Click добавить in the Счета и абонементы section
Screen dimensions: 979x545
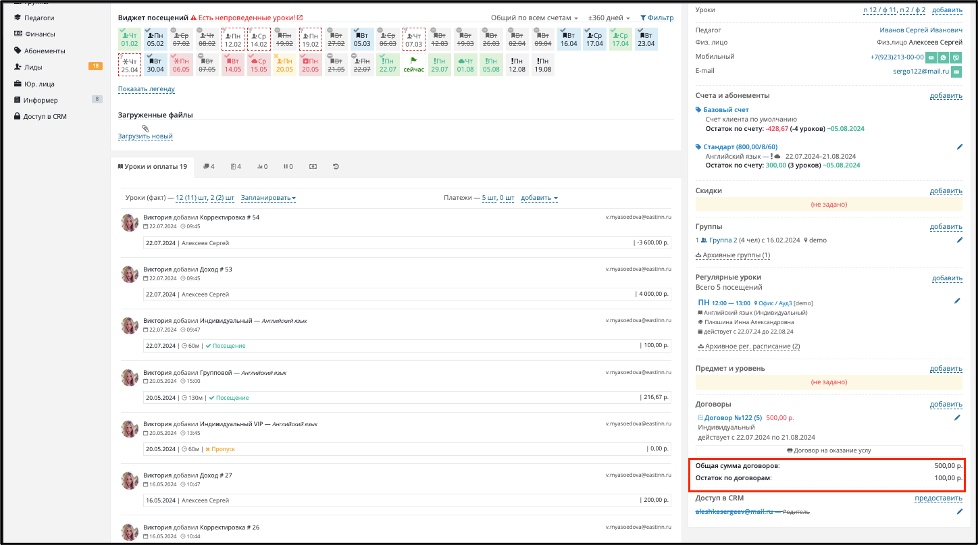pyautogui.click(x=946, y=96)
